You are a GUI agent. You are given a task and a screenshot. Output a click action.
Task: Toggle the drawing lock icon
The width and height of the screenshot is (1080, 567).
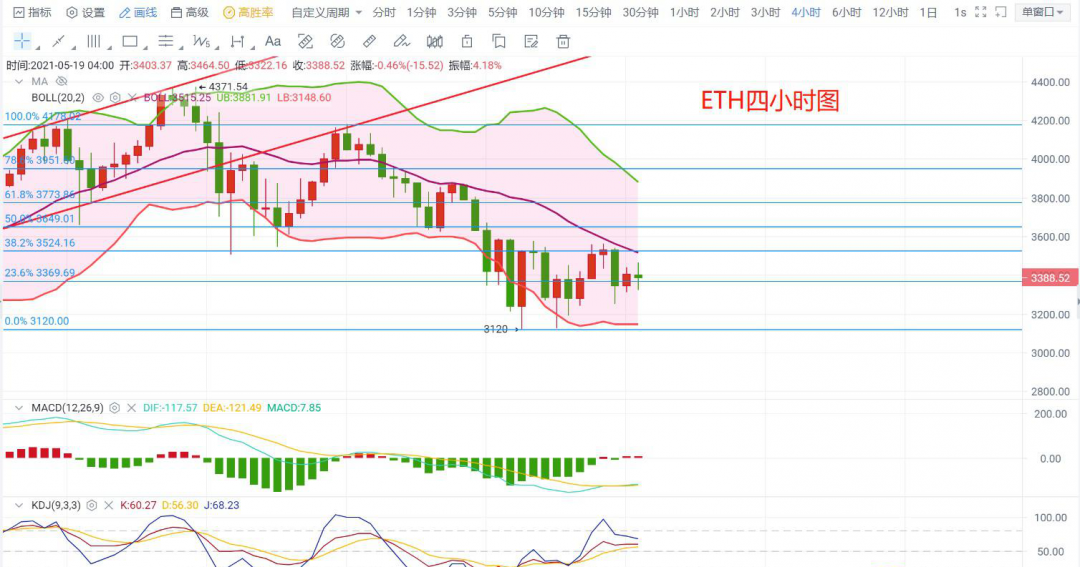coord(467,42)
